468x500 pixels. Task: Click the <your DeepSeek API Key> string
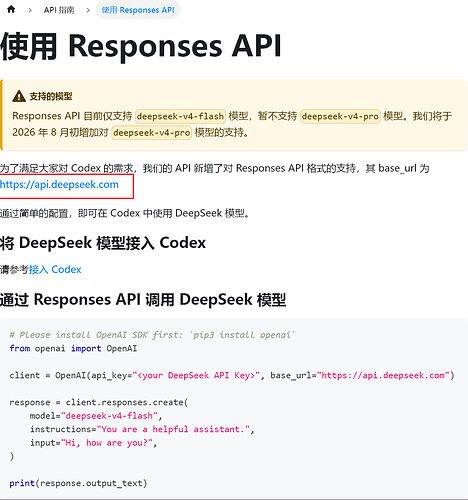tap(196, 375)
